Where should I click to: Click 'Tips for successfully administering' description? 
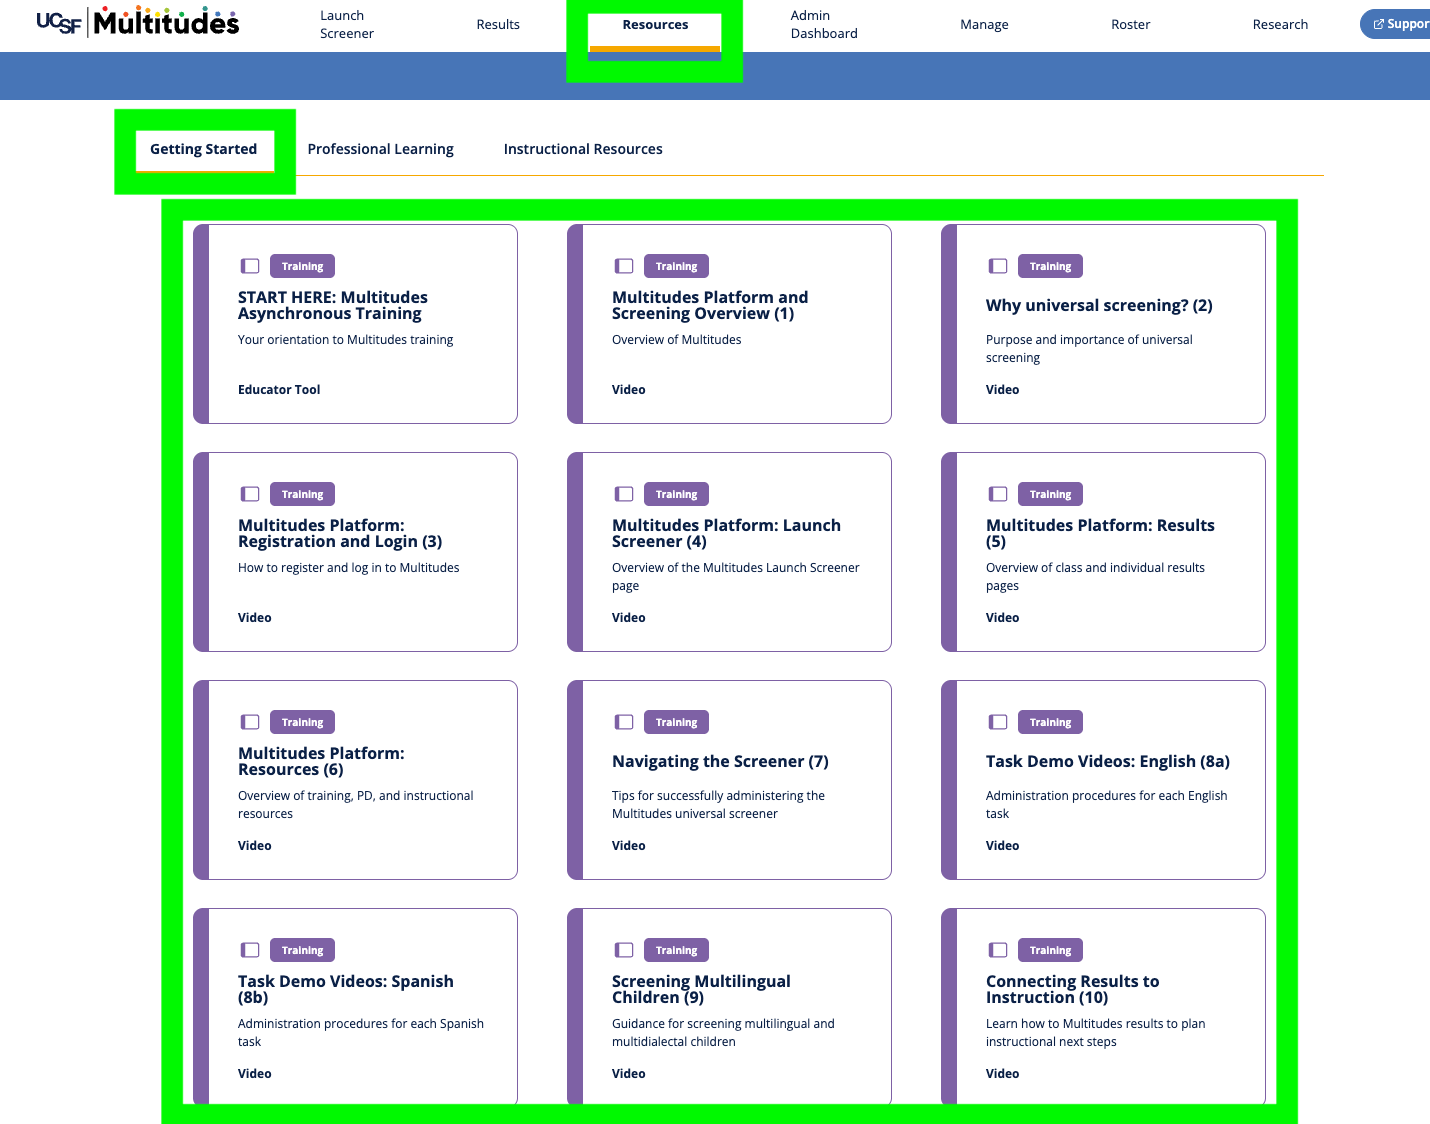[x=718, y=805]
